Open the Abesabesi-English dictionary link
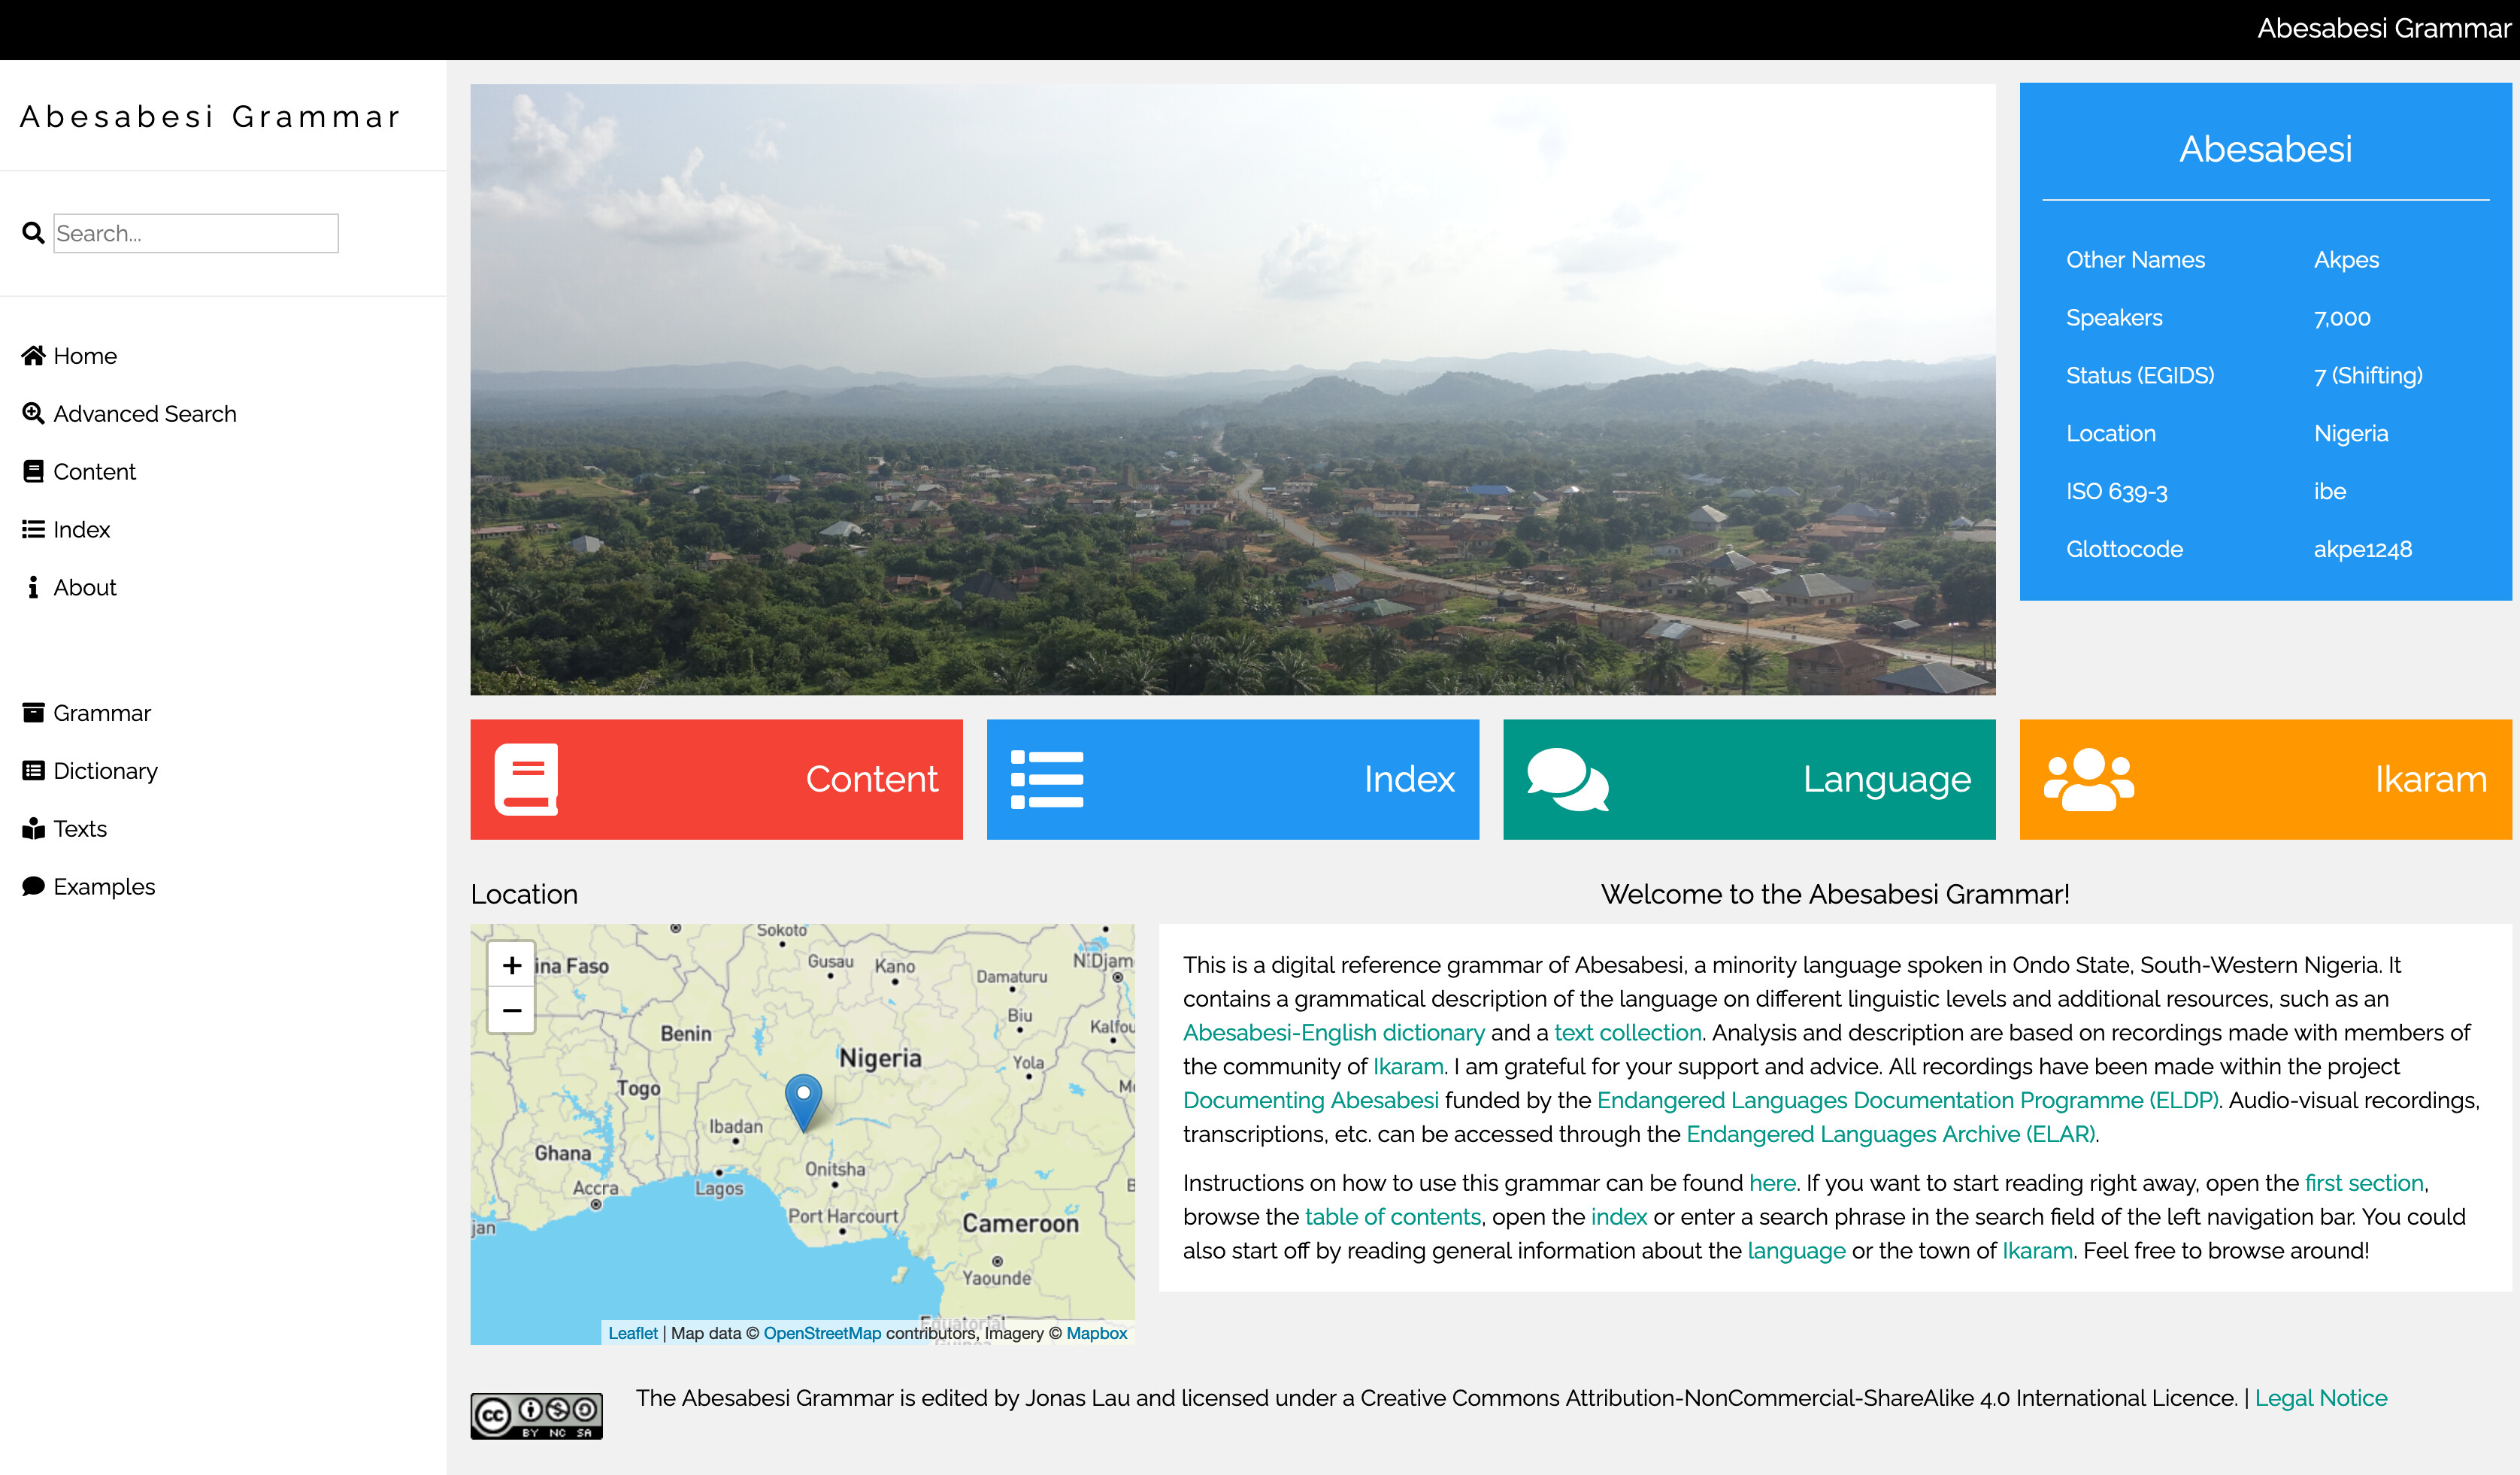 pos(1334,1033)
